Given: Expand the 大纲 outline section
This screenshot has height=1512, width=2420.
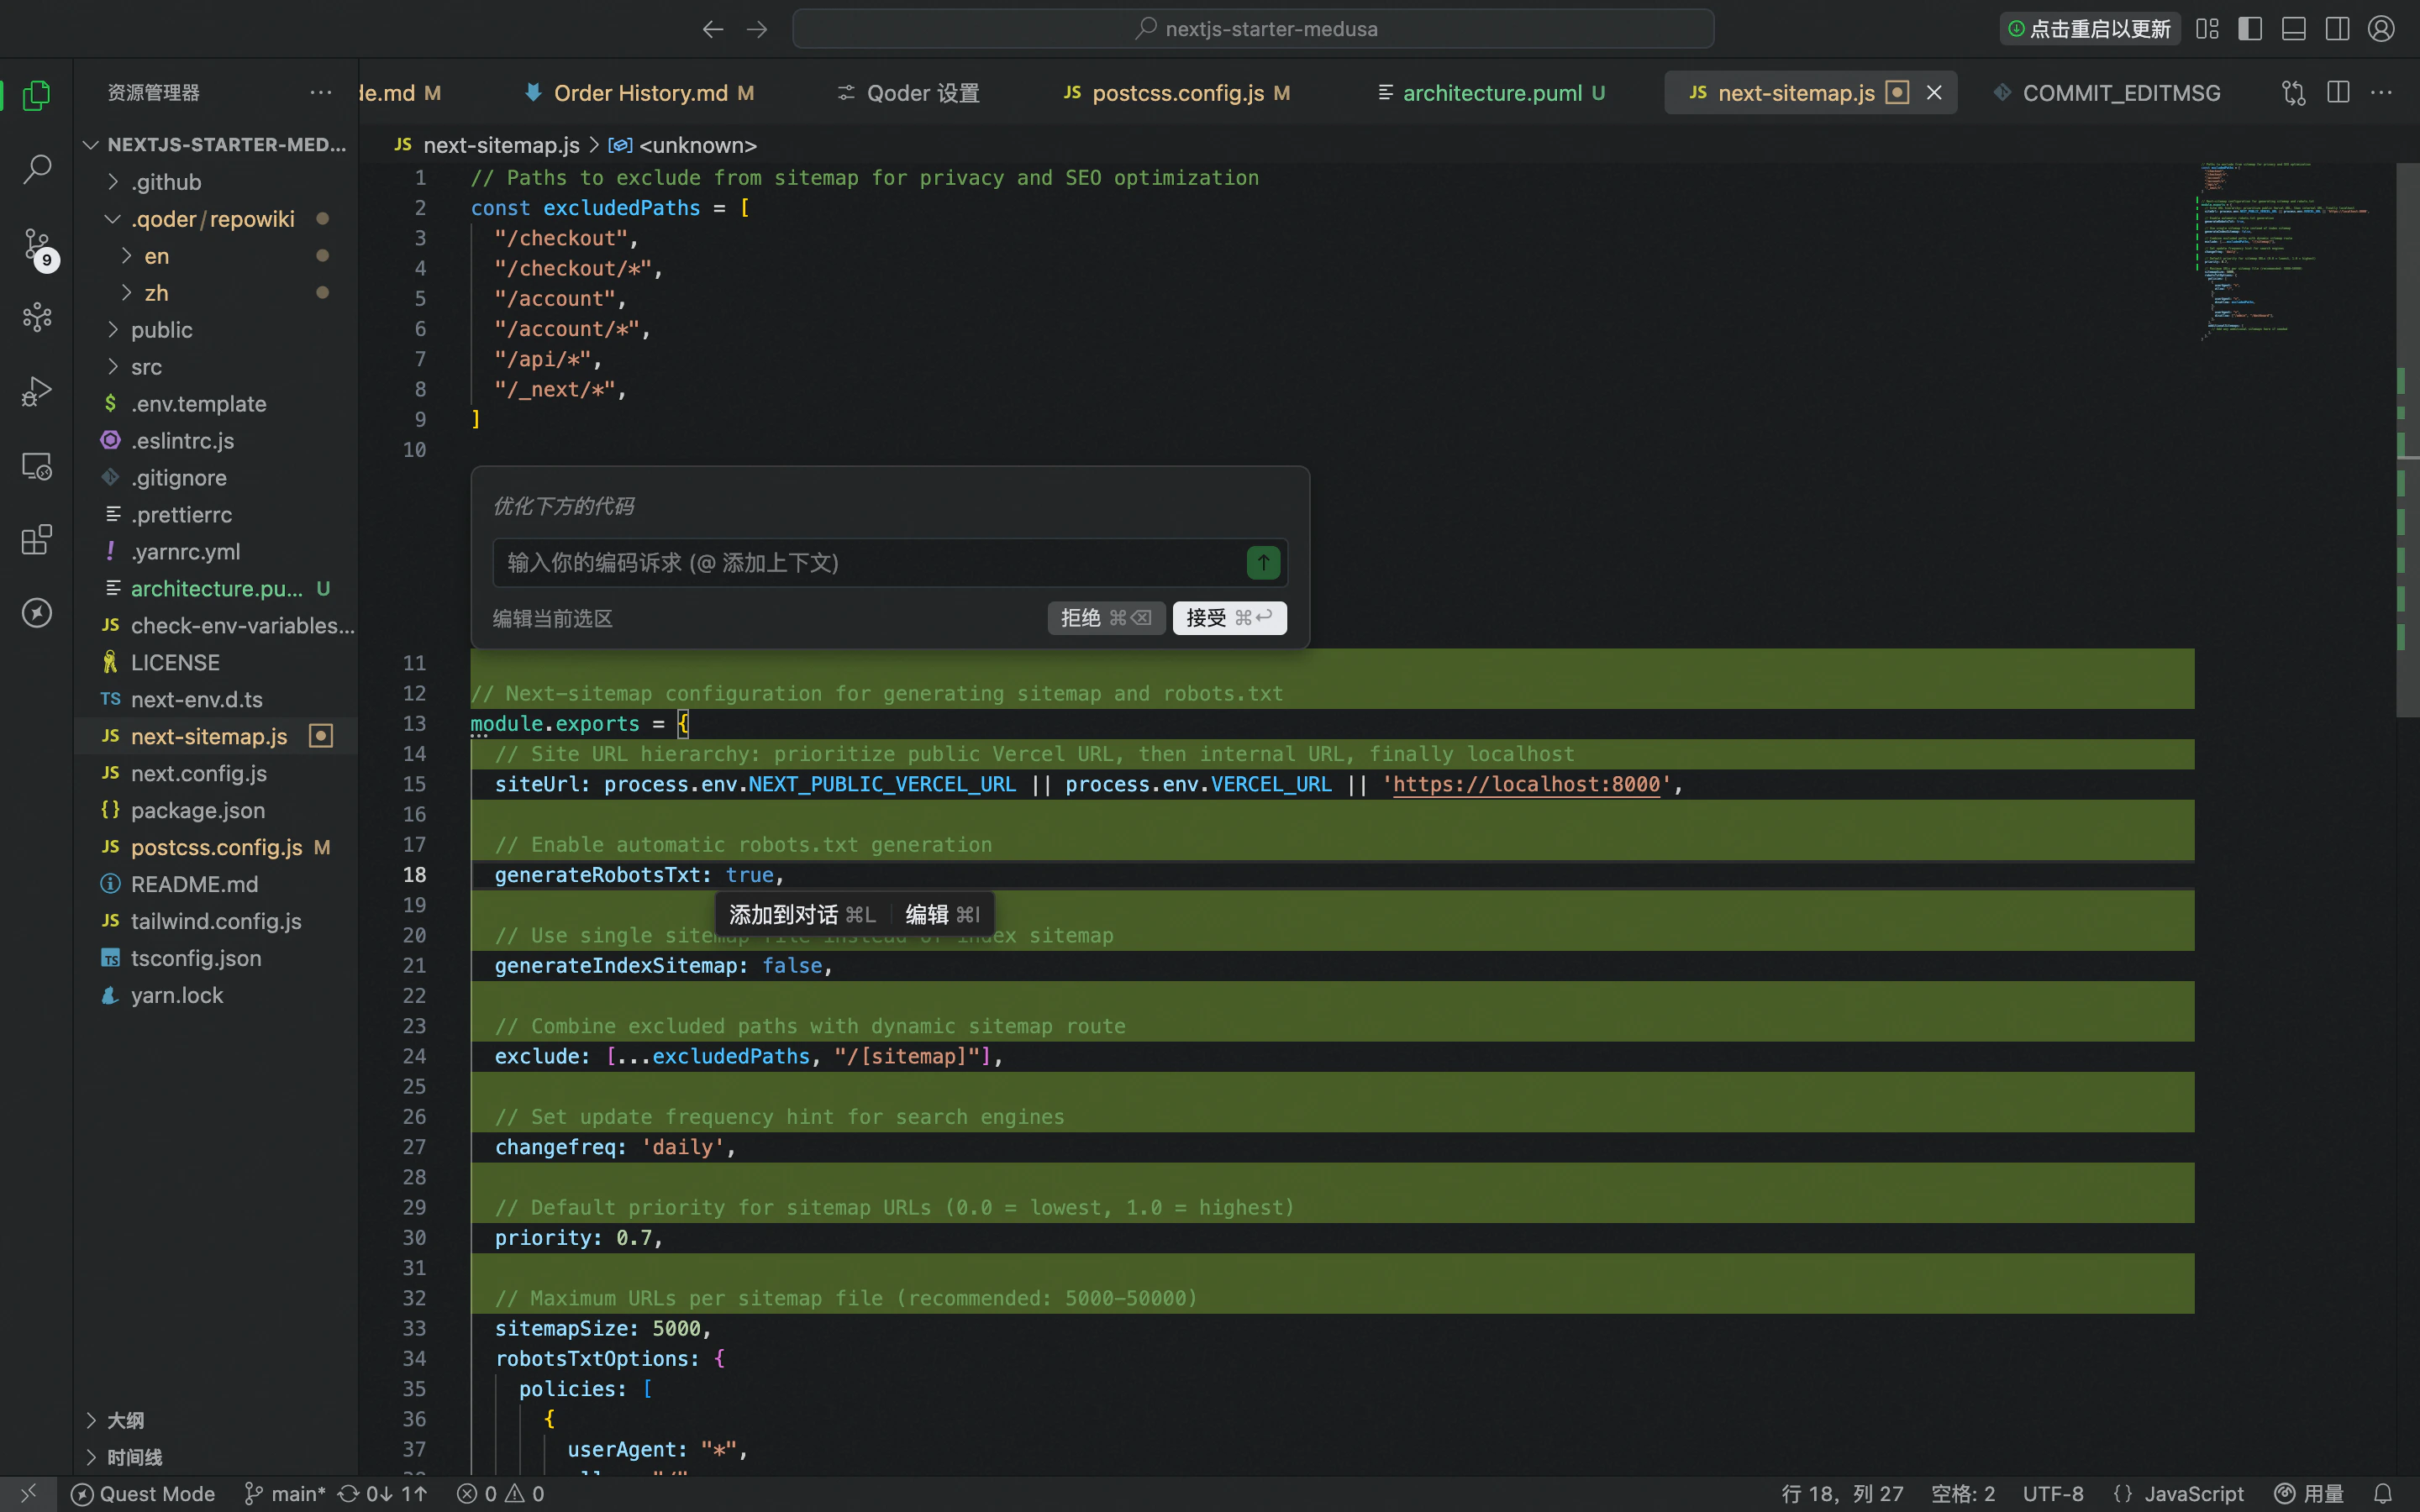Looking at the screenshot, I should pos(216,1420).
